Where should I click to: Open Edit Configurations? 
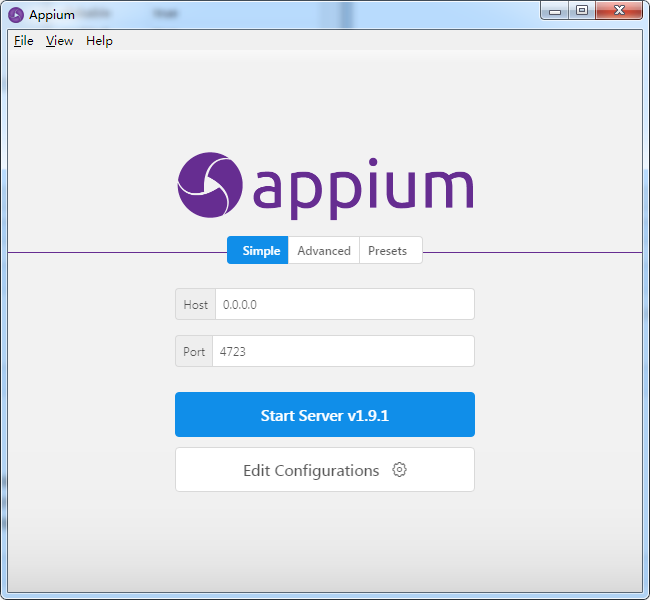(325, 470)
